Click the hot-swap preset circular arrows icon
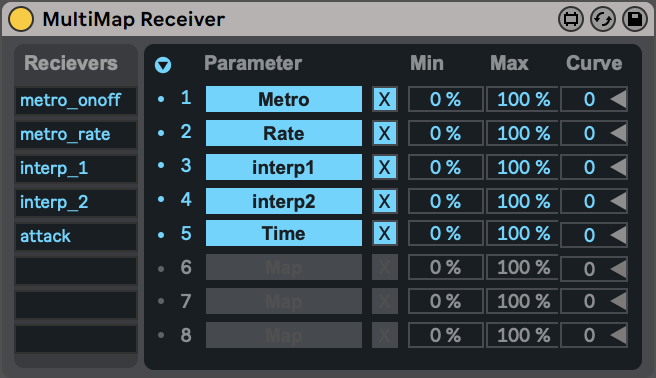656x378 pixels. click(x=602, y=19)
